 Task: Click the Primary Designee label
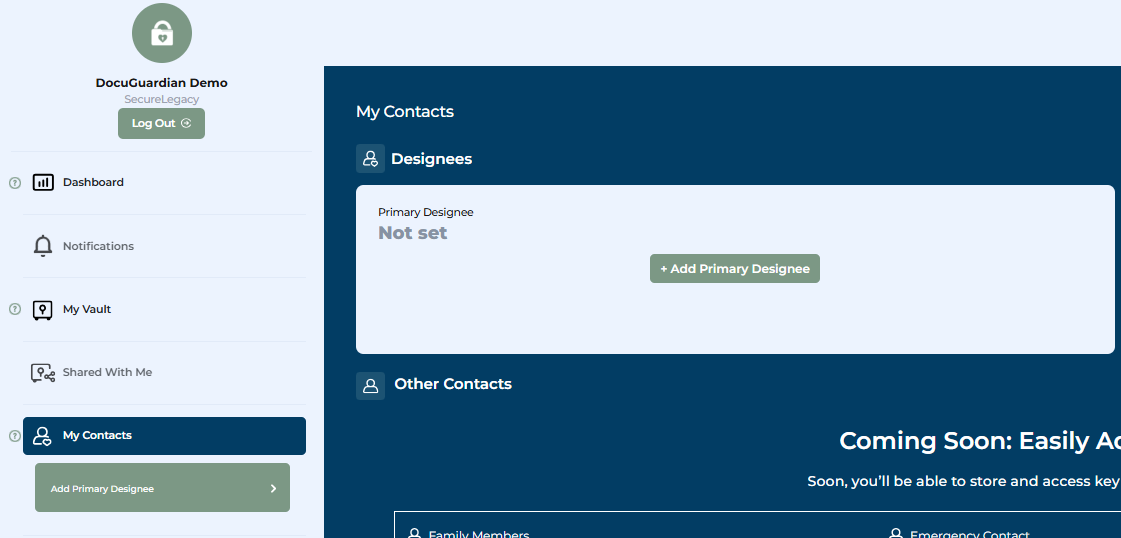click(425, 212)
